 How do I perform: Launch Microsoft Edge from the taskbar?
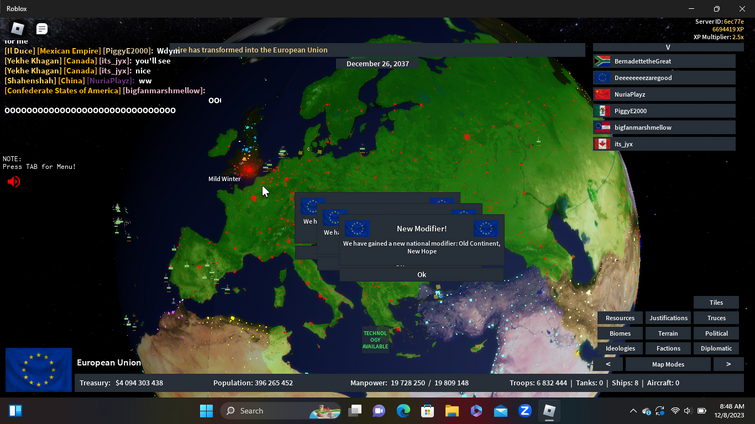point(403,411)
